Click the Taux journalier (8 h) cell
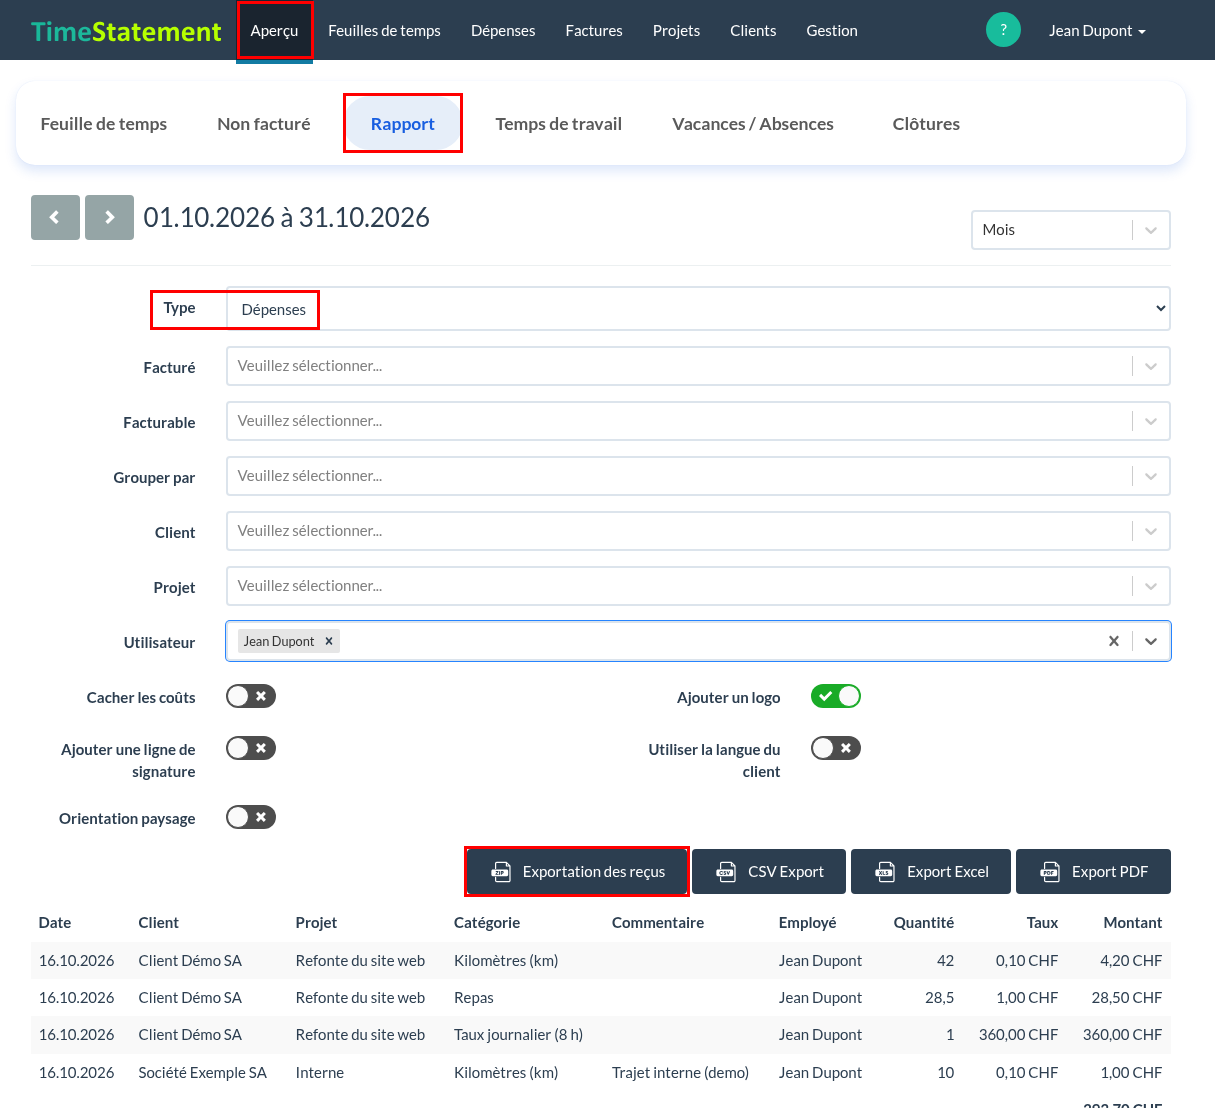 (518, 1035)
